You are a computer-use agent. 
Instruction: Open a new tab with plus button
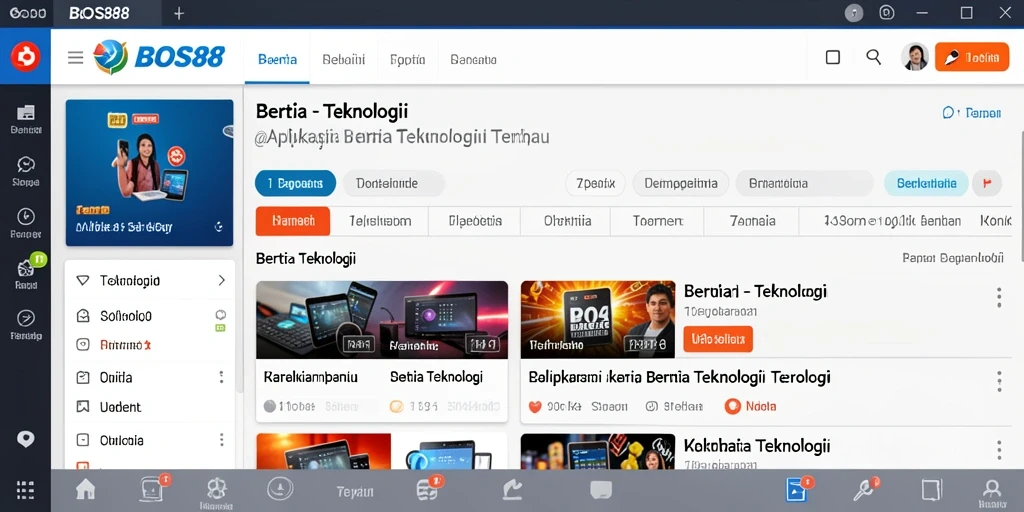pyautogui.click(x=179, y=13)
